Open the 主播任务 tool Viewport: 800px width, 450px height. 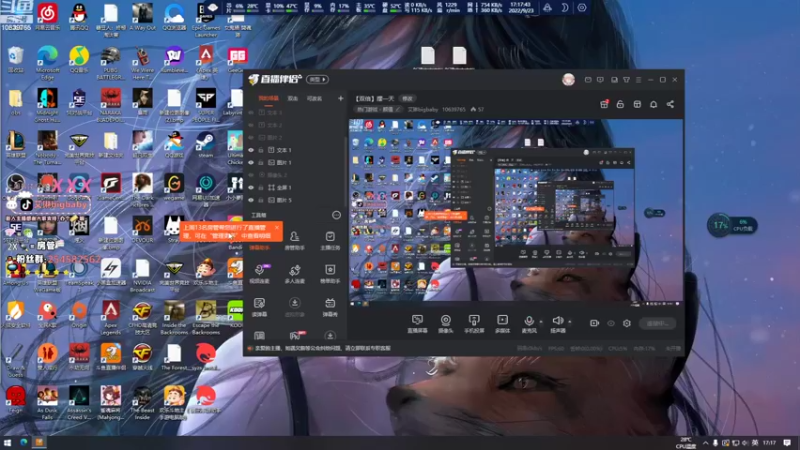[x=330, y=240]
